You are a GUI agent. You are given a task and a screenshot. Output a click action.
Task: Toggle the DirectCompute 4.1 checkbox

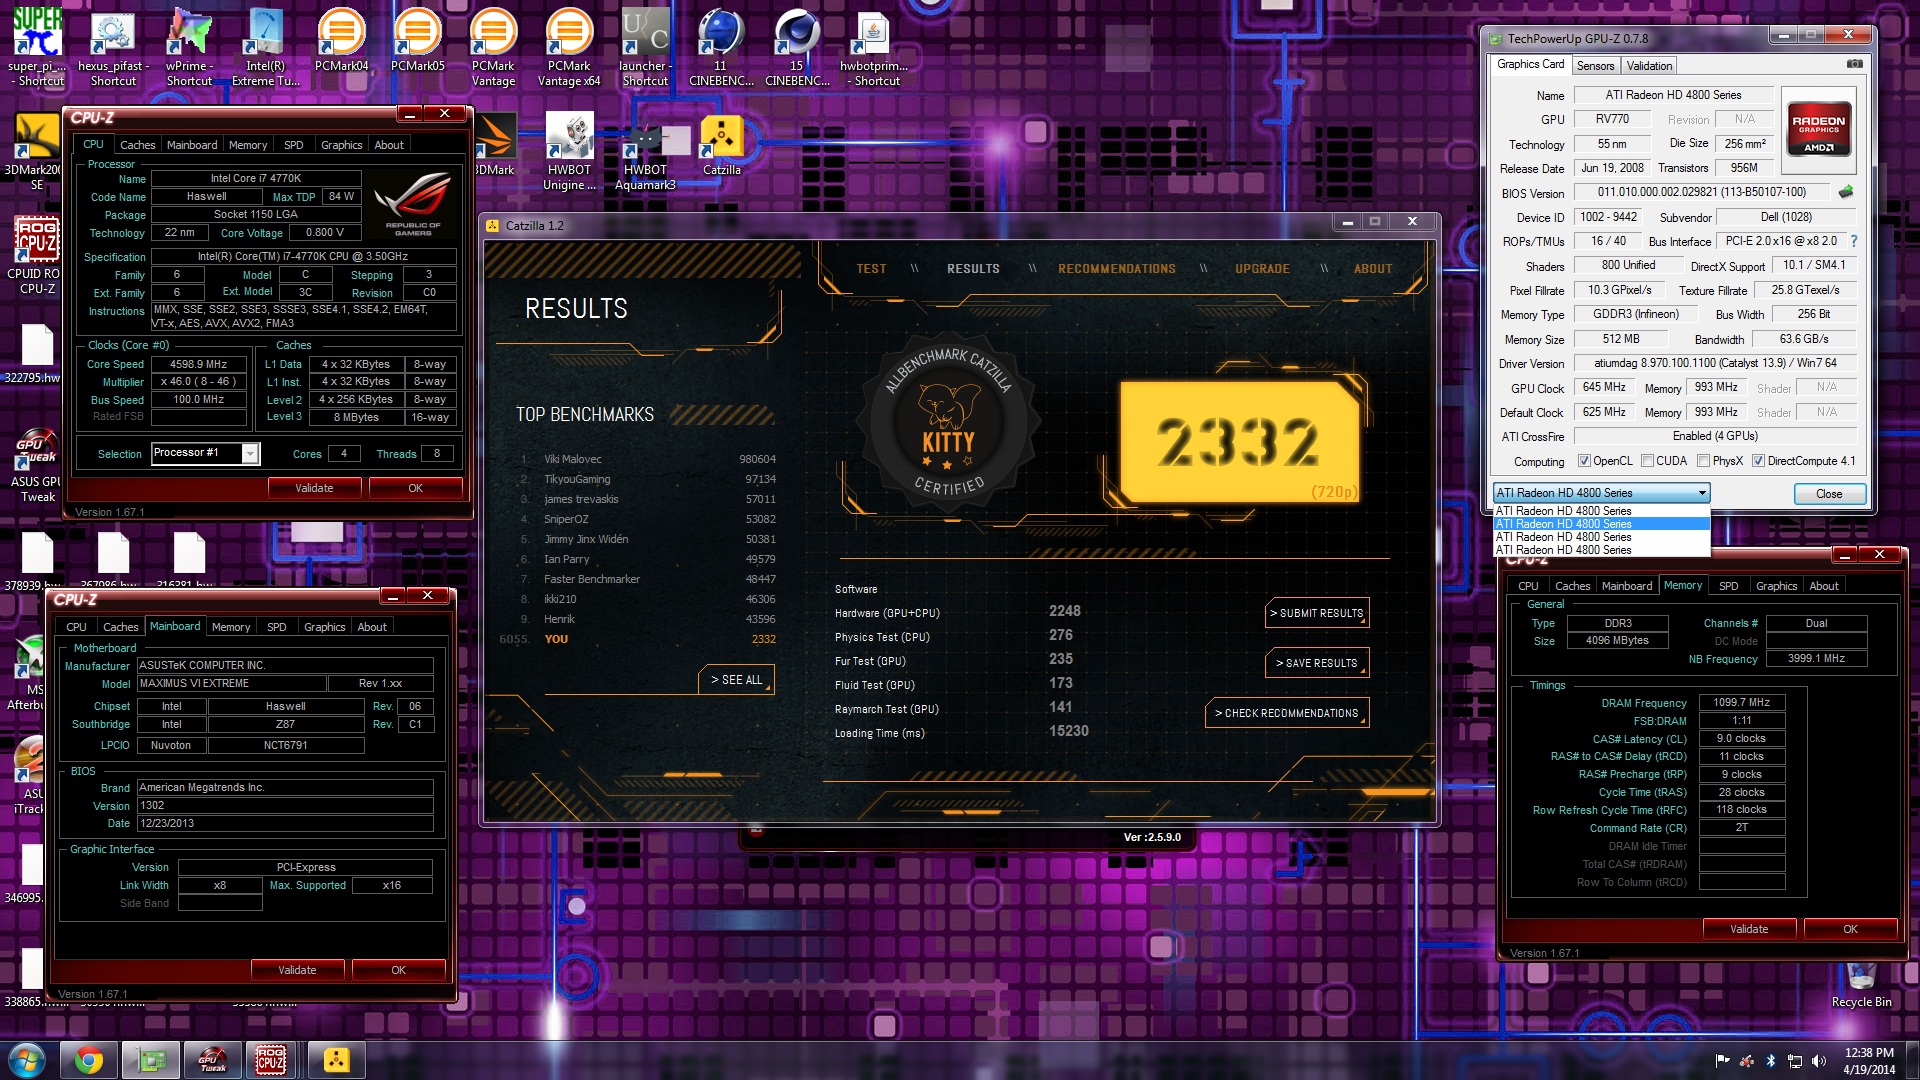(x=1758, y=461)
